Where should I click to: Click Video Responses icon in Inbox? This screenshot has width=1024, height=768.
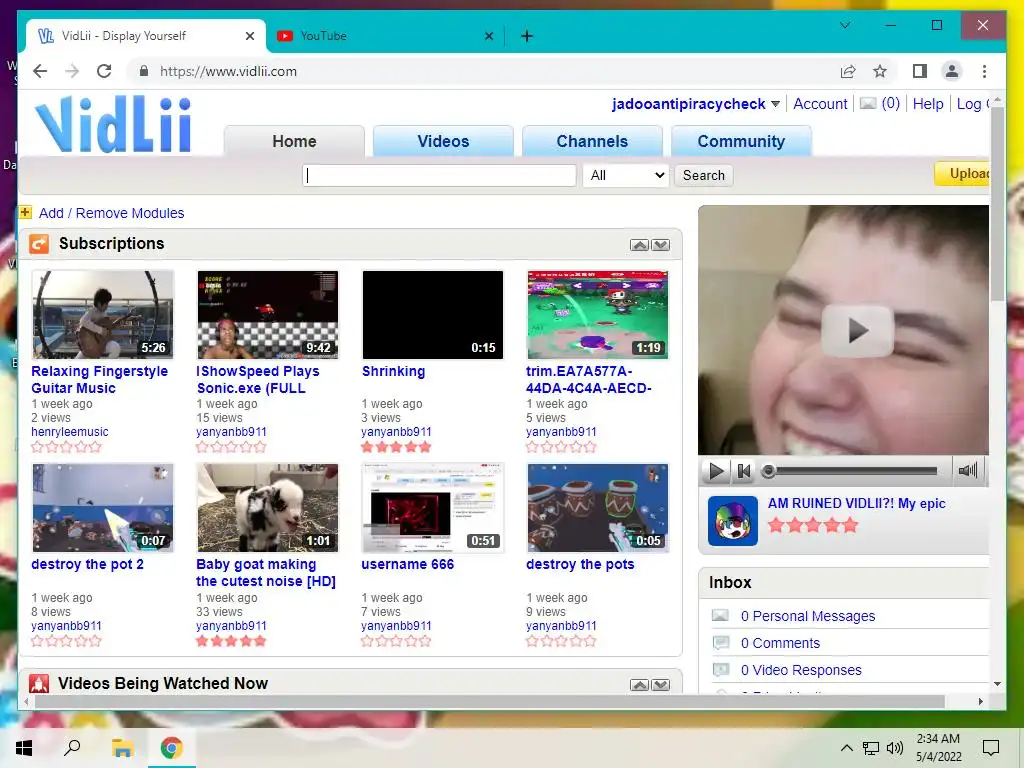click(720, 669)
